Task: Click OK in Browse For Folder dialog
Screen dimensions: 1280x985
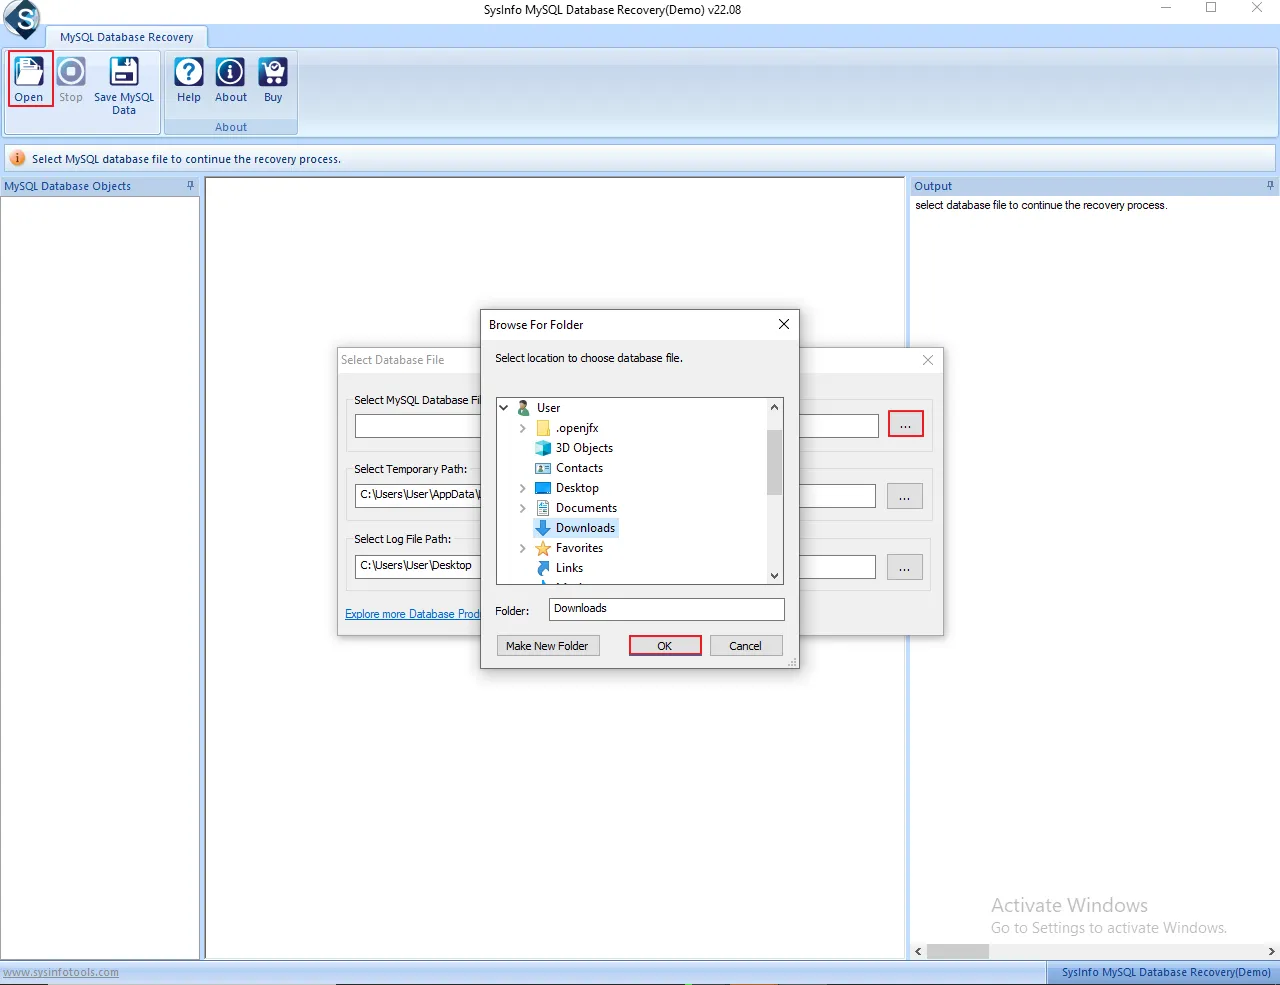Action: pos(665,646)
